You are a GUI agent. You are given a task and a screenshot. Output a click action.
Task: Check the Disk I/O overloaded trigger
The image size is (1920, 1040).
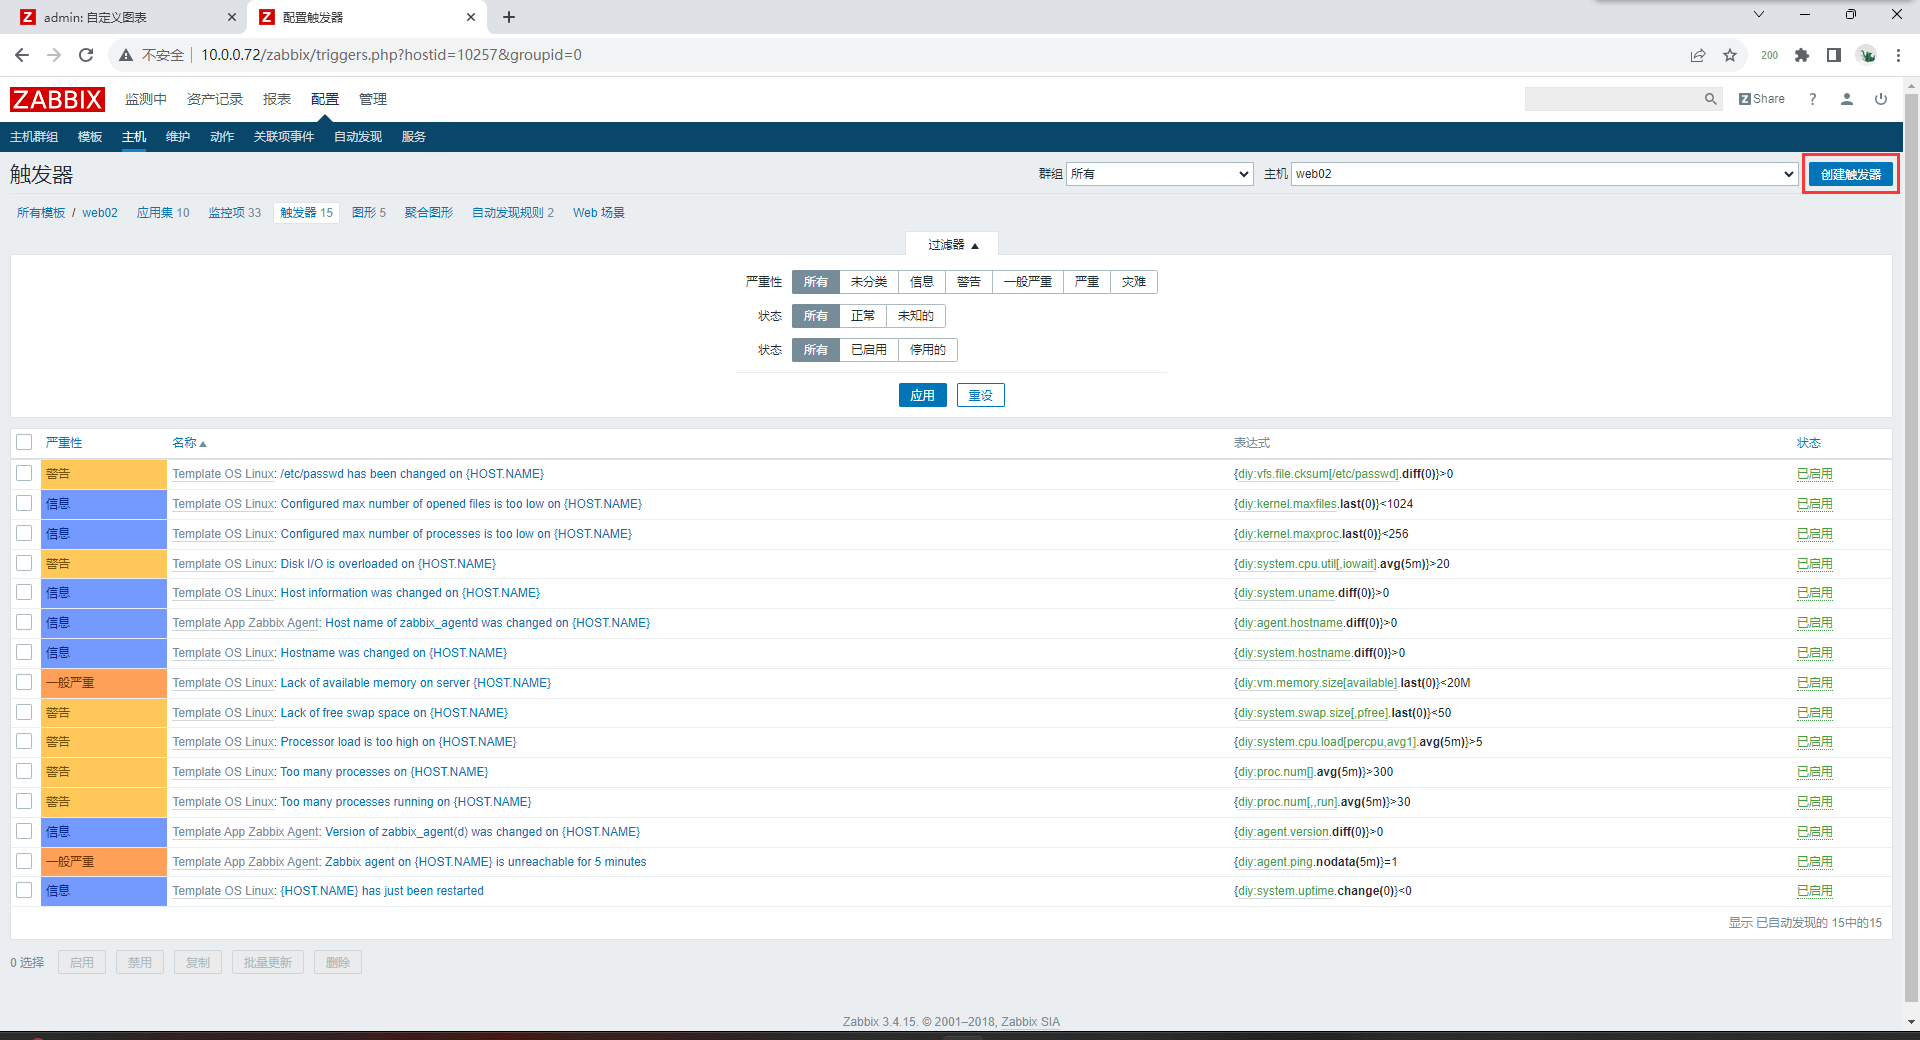pyautogui.click(x=24, y=563)
